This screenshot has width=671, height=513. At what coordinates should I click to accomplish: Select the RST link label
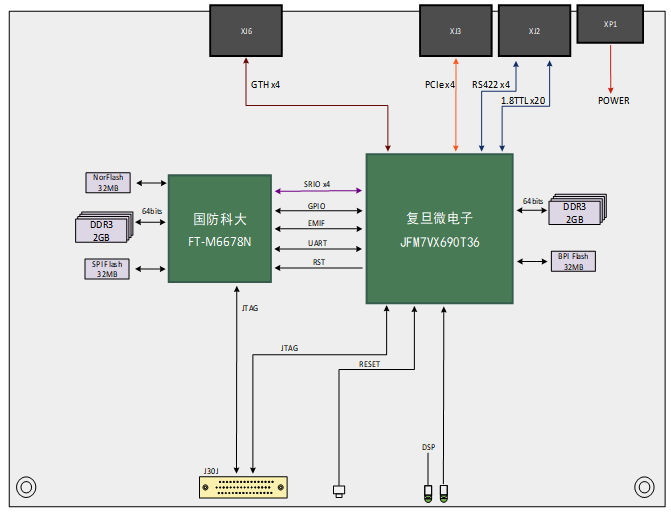click(319, 262)
